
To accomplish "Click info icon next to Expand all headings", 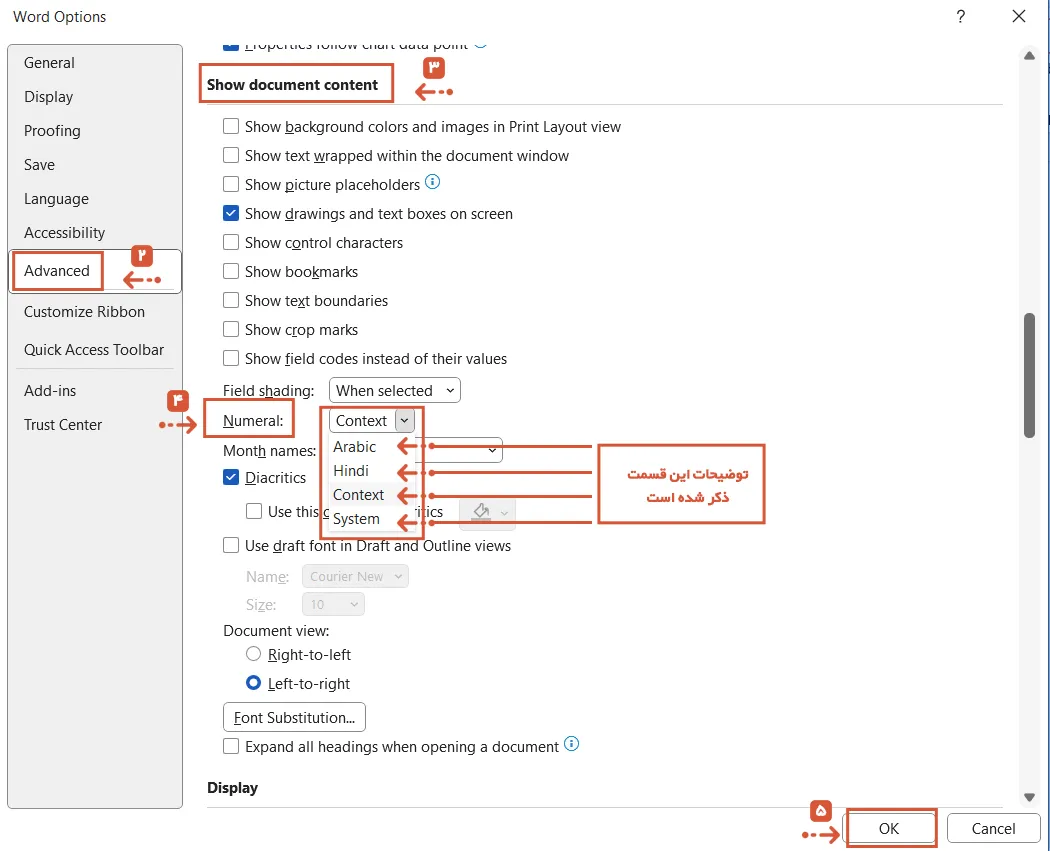I will (x=571, y=744).
